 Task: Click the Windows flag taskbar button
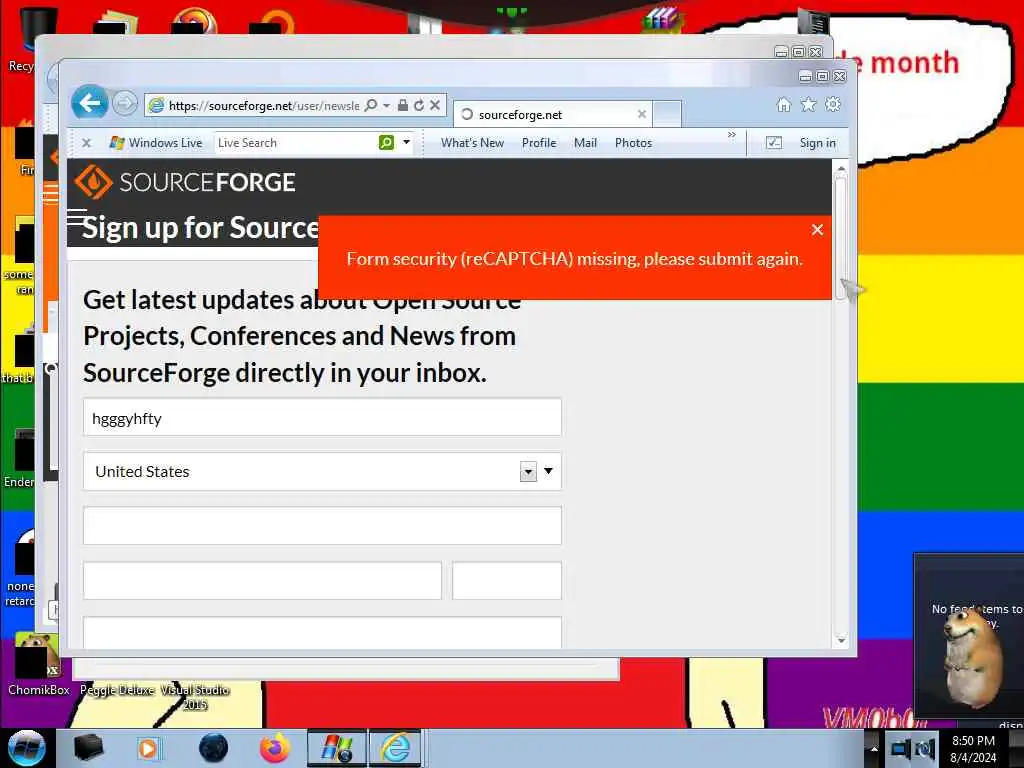coord(337,748)
